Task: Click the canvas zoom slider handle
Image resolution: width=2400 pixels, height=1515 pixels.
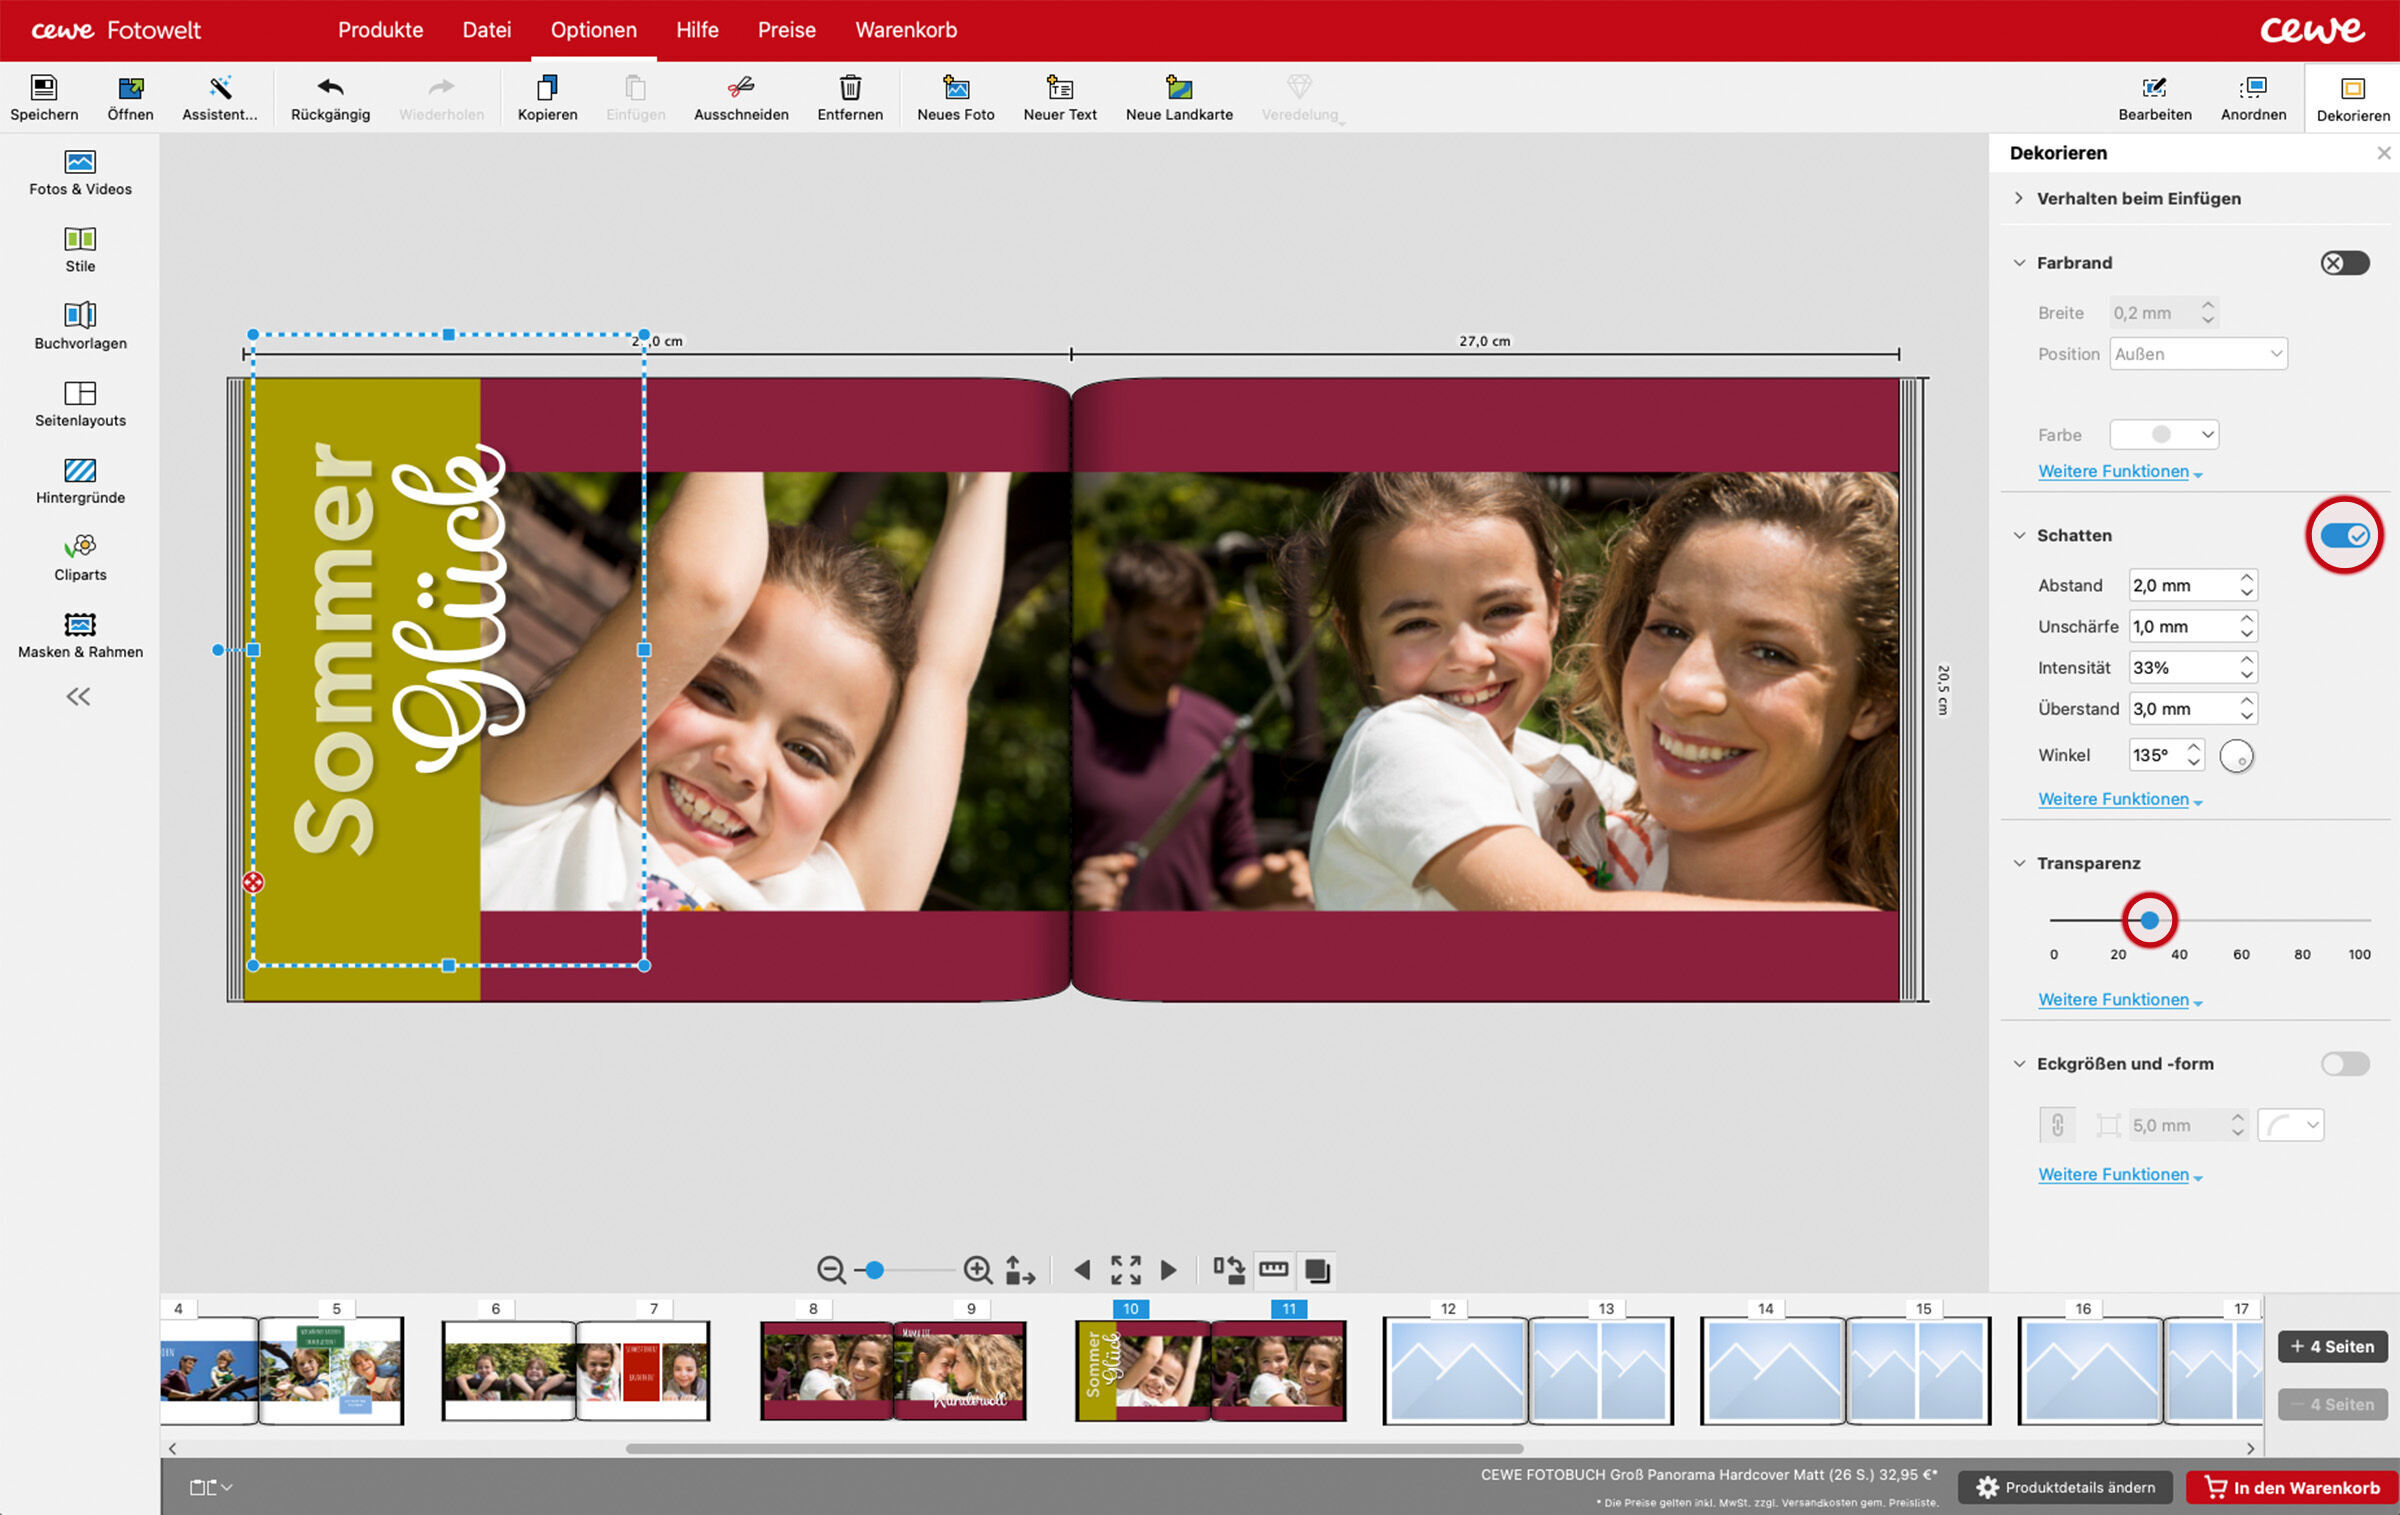Action: [x=874, y=1270]
